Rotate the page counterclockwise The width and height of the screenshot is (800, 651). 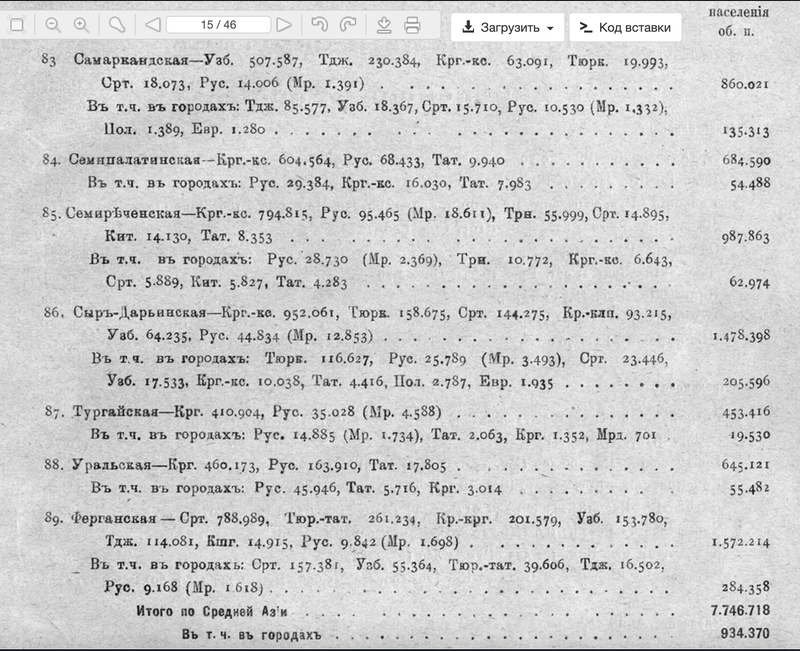tap(320, 24)
